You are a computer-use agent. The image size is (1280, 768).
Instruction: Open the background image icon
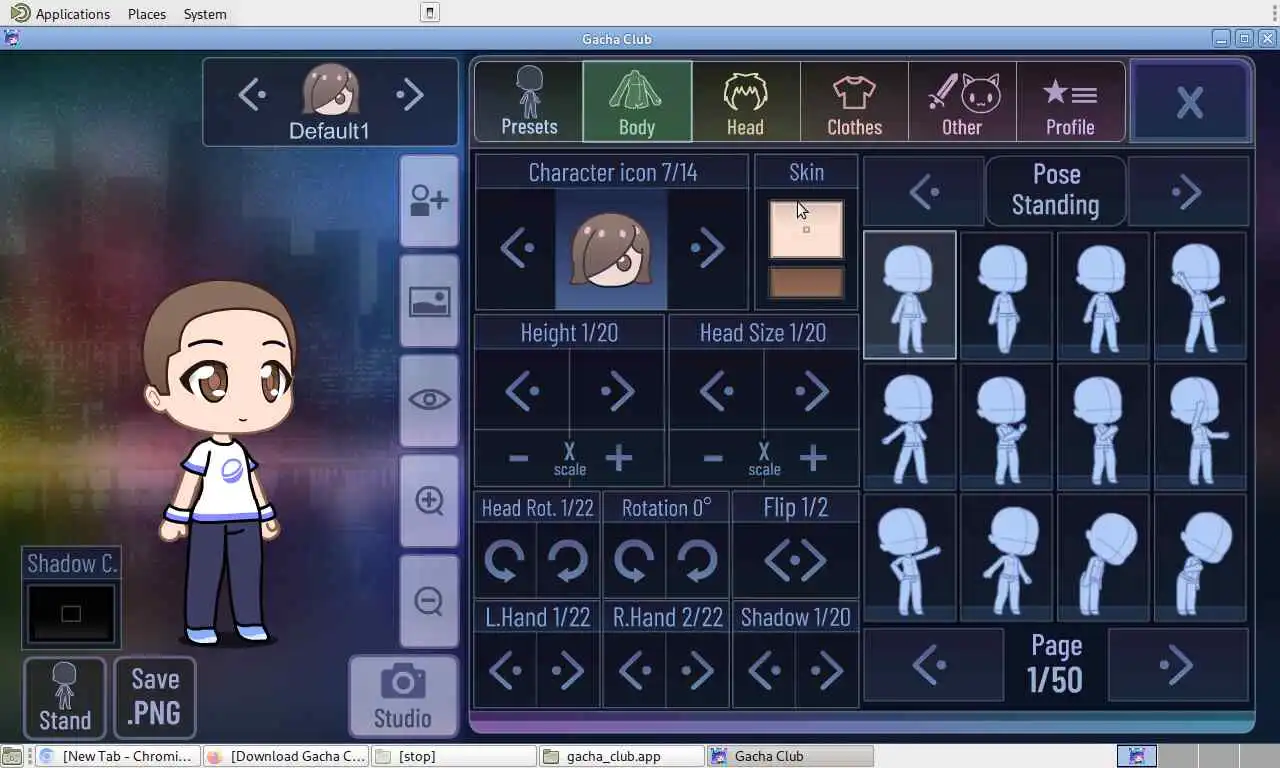429,301
